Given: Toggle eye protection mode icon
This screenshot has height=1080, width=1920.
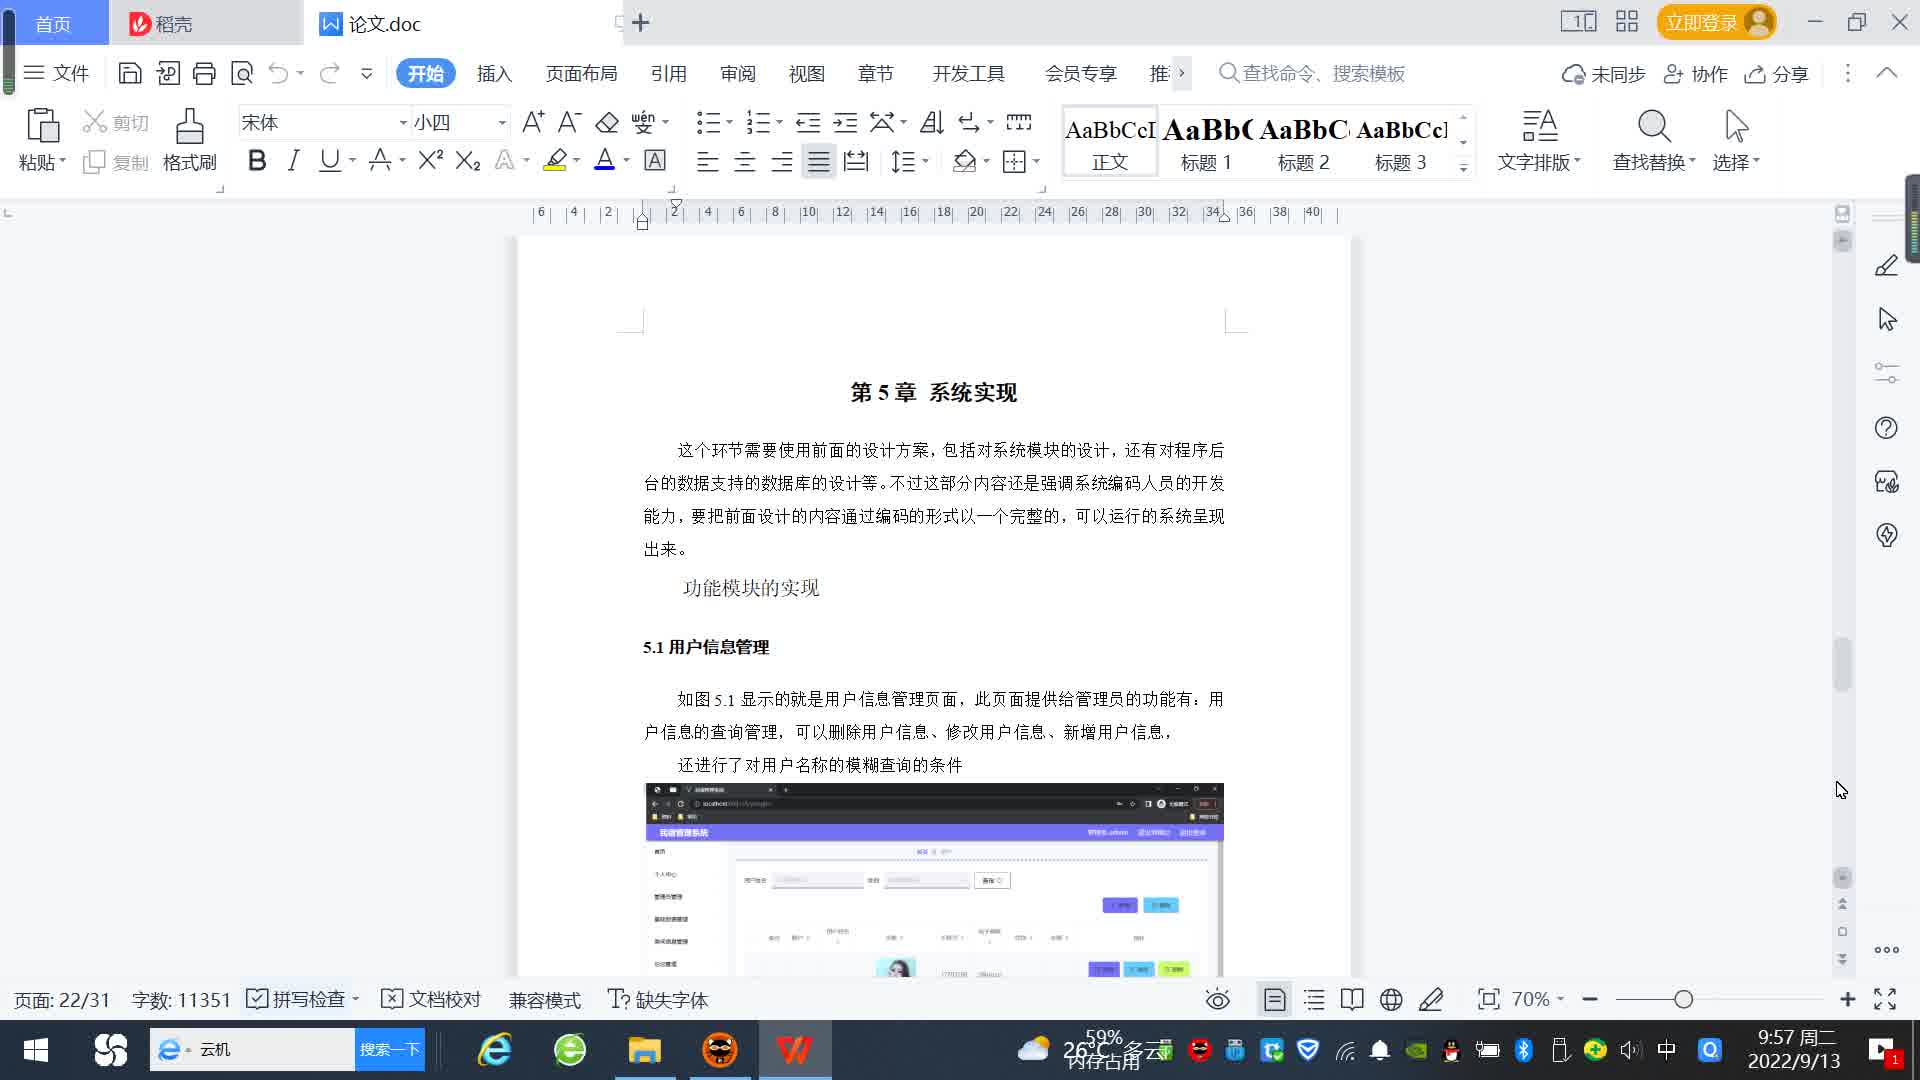Looking at the screenshot, I should pyautogui.click(x=1217, y=999).
